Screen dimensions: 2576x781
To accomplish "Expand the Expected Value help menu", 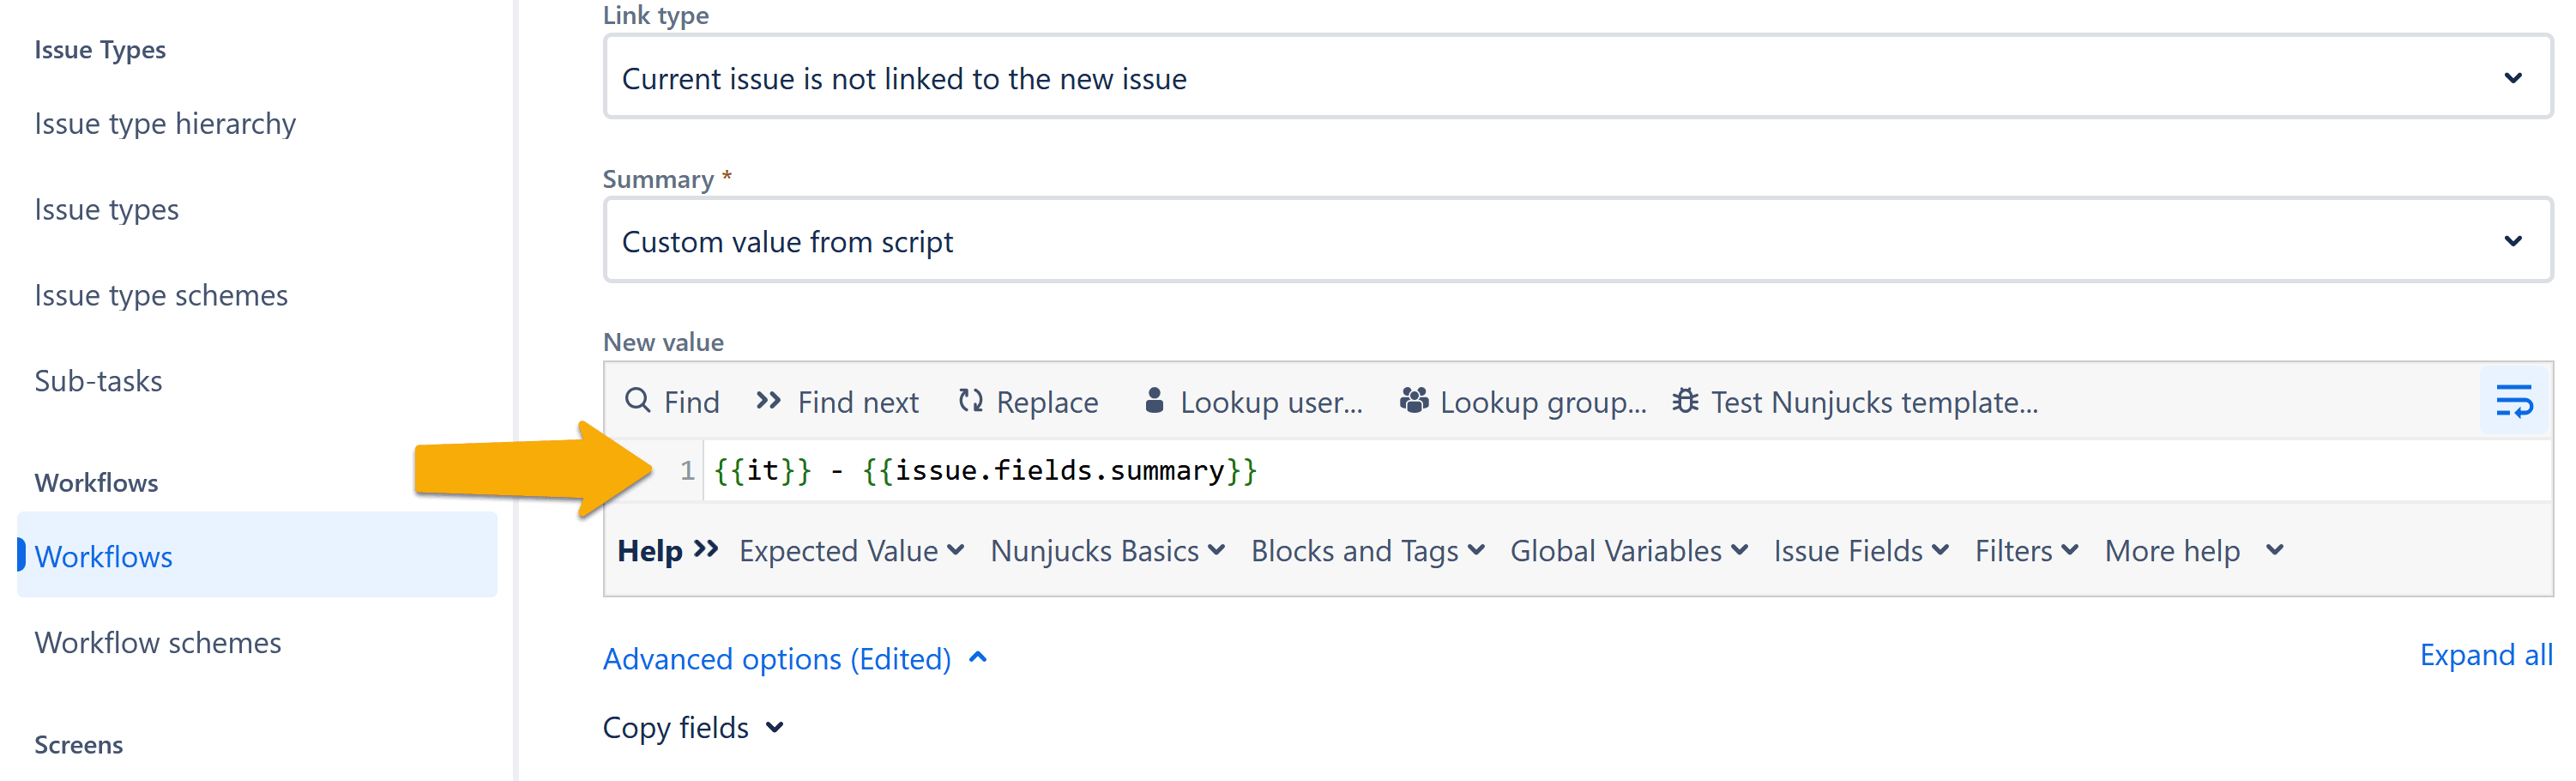I will pos(851,550).
